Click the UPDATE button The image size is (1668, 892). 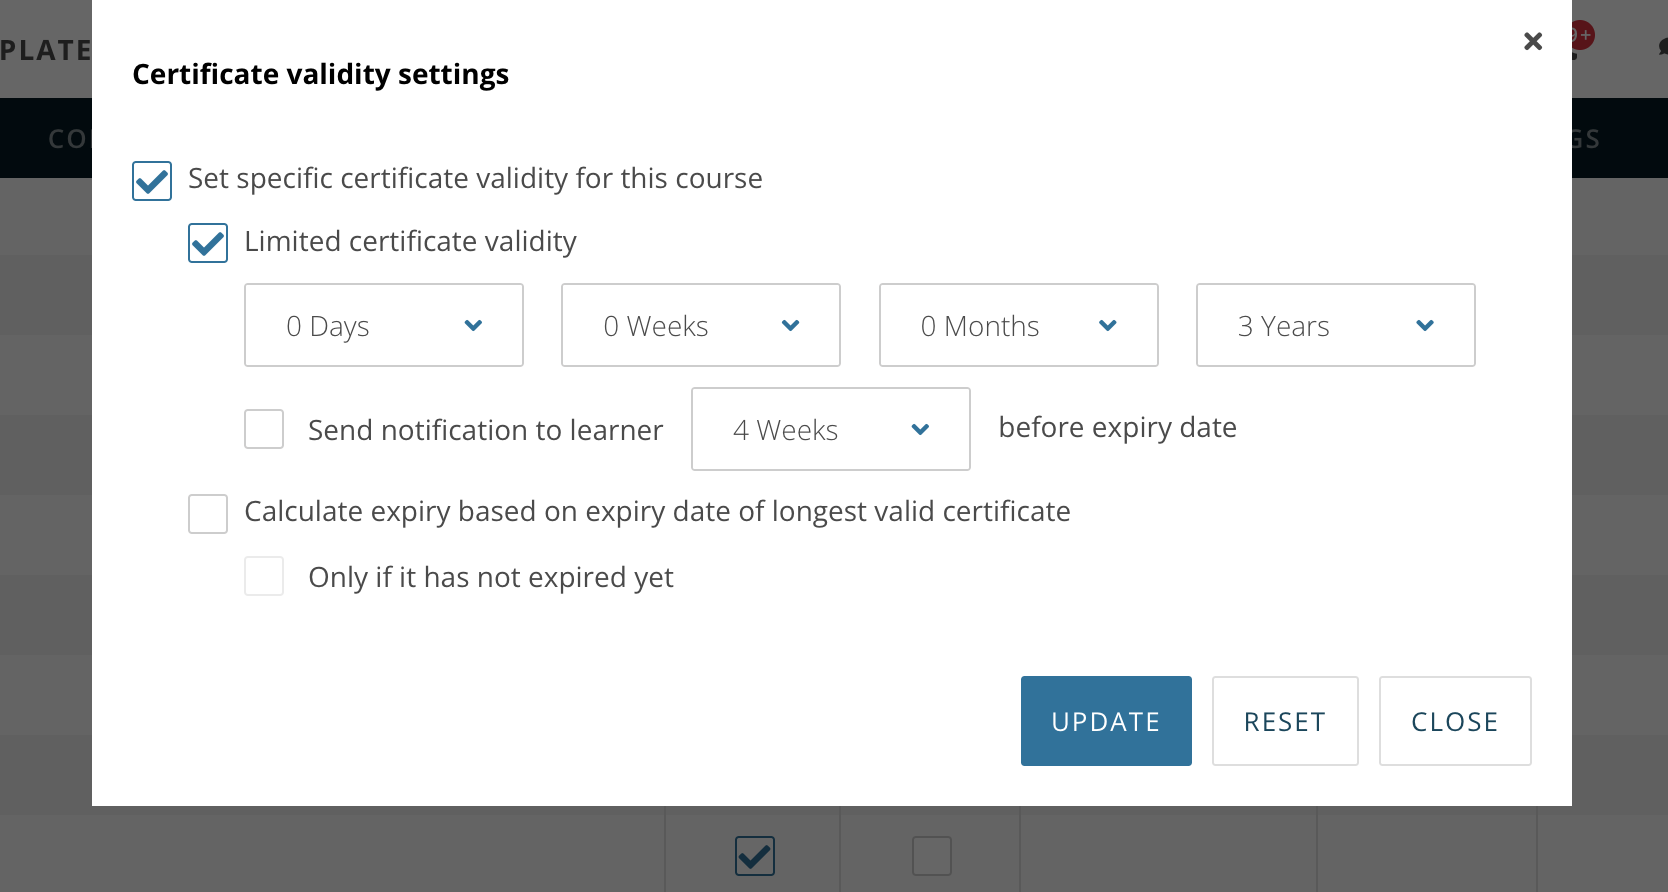pyautogui.click(x=1106, y=721)
